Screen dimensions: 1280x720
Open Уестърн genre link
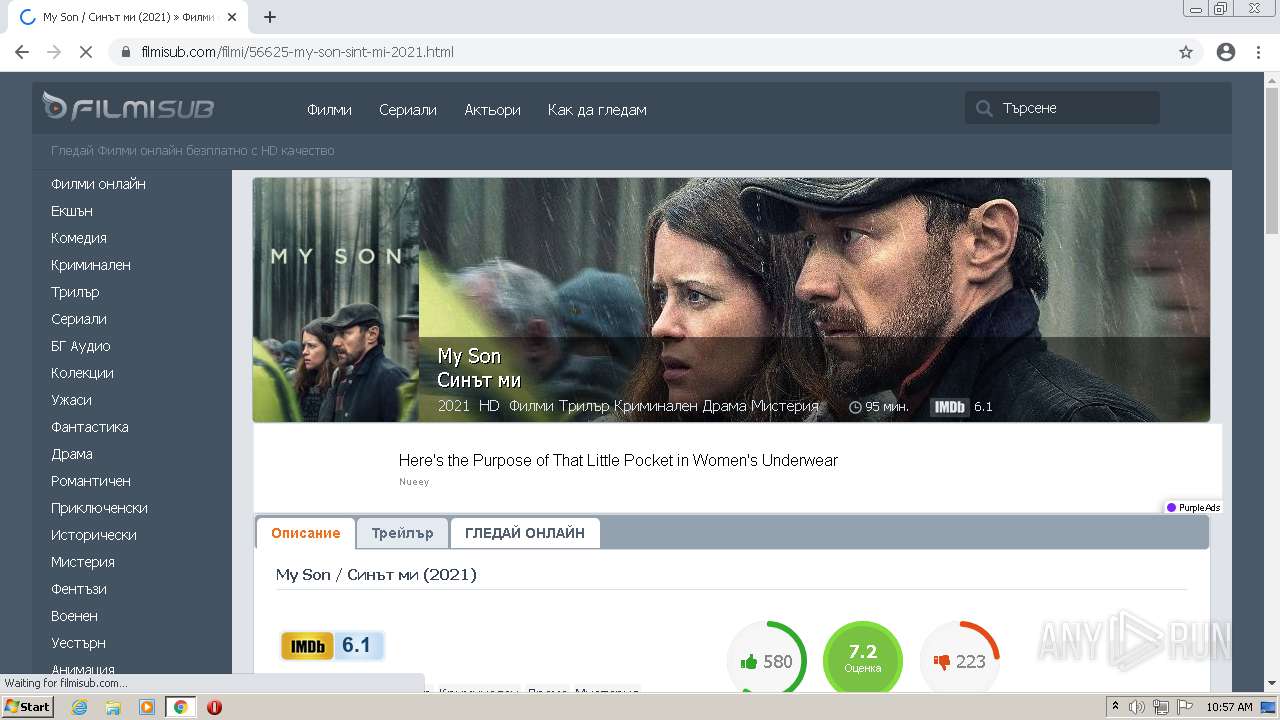[78, 643]
